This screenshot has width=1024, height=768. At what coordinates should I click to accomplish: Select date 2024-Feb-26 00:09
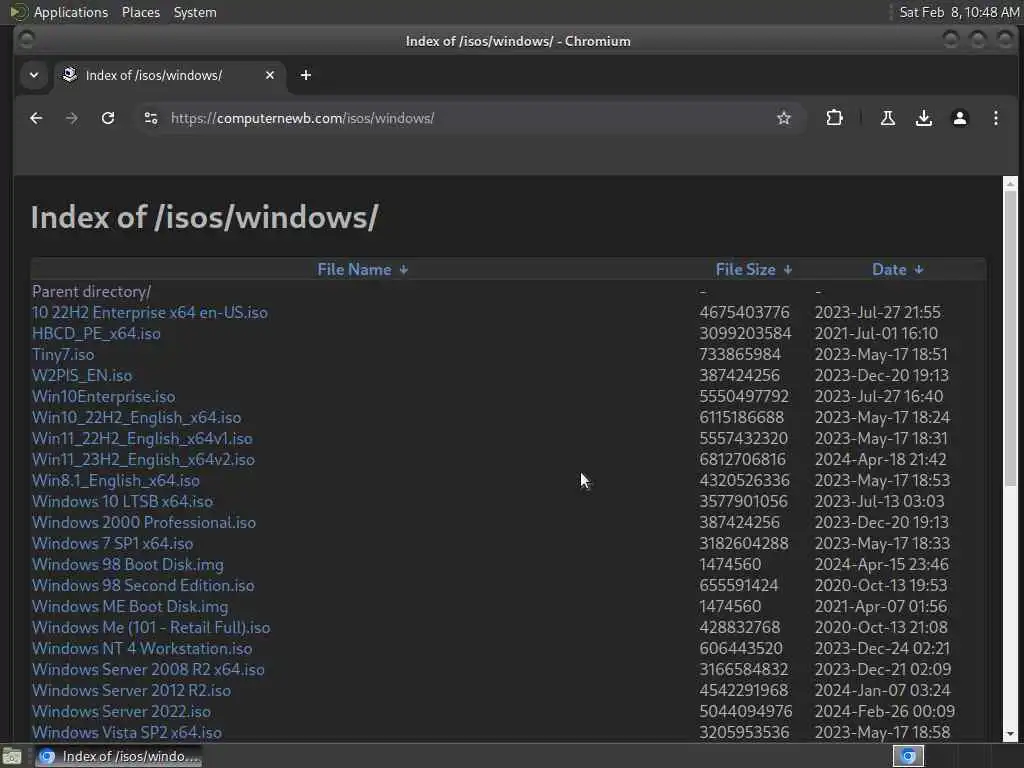coord(884,711)
